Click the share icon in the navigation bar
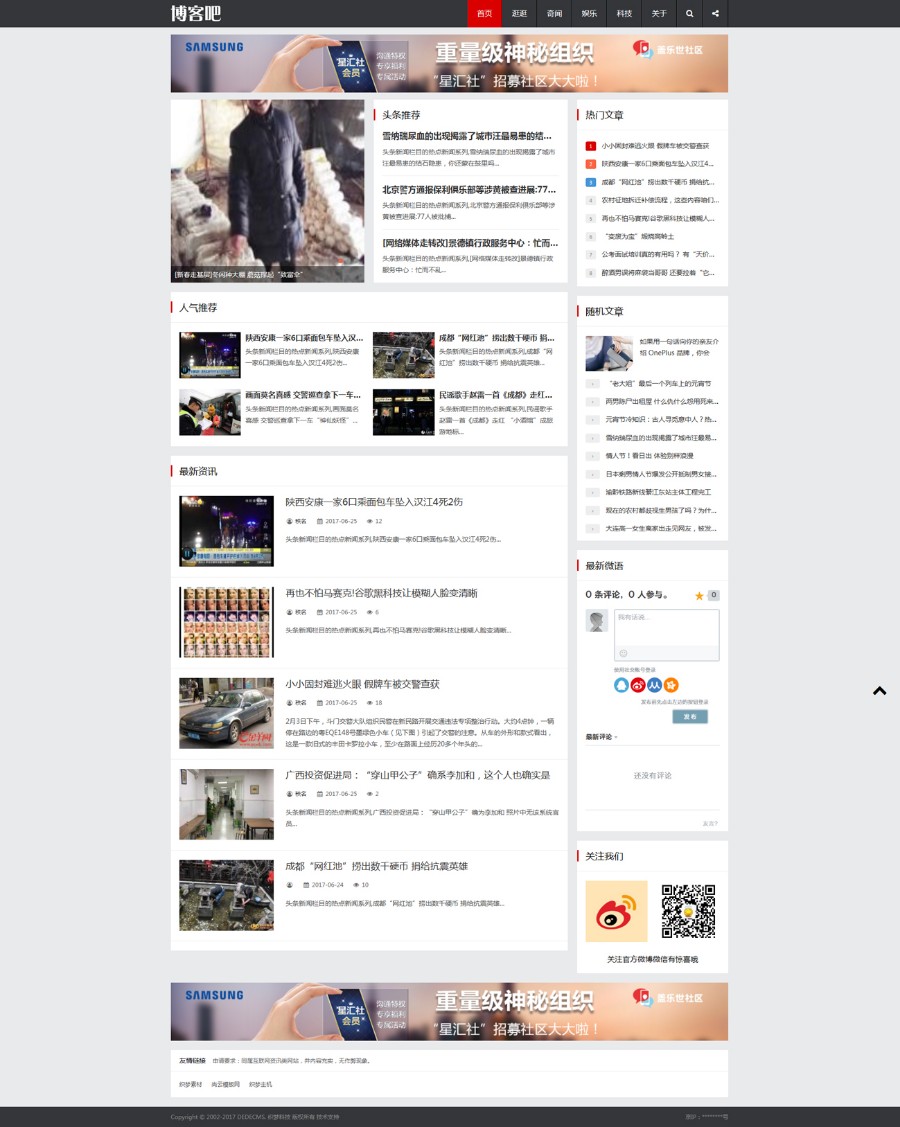The height and width of the screenshot is (1127, 900). coord(715,13)
